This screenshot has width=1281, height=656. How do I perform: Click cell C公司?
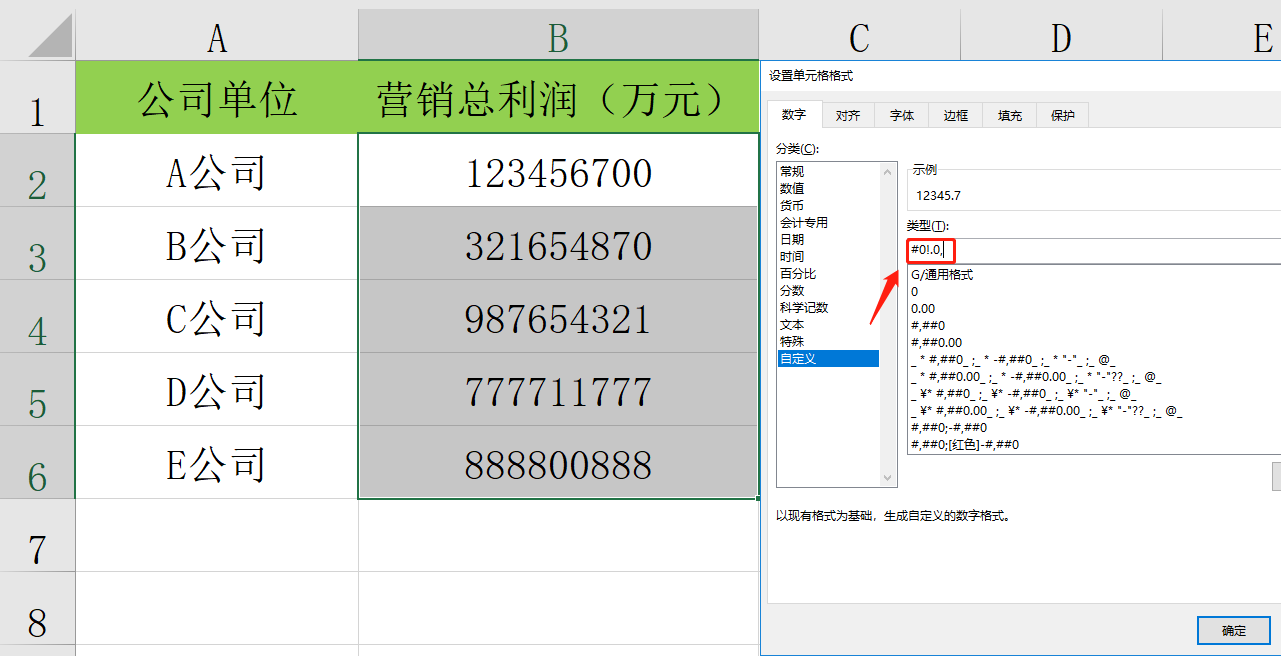217,316
